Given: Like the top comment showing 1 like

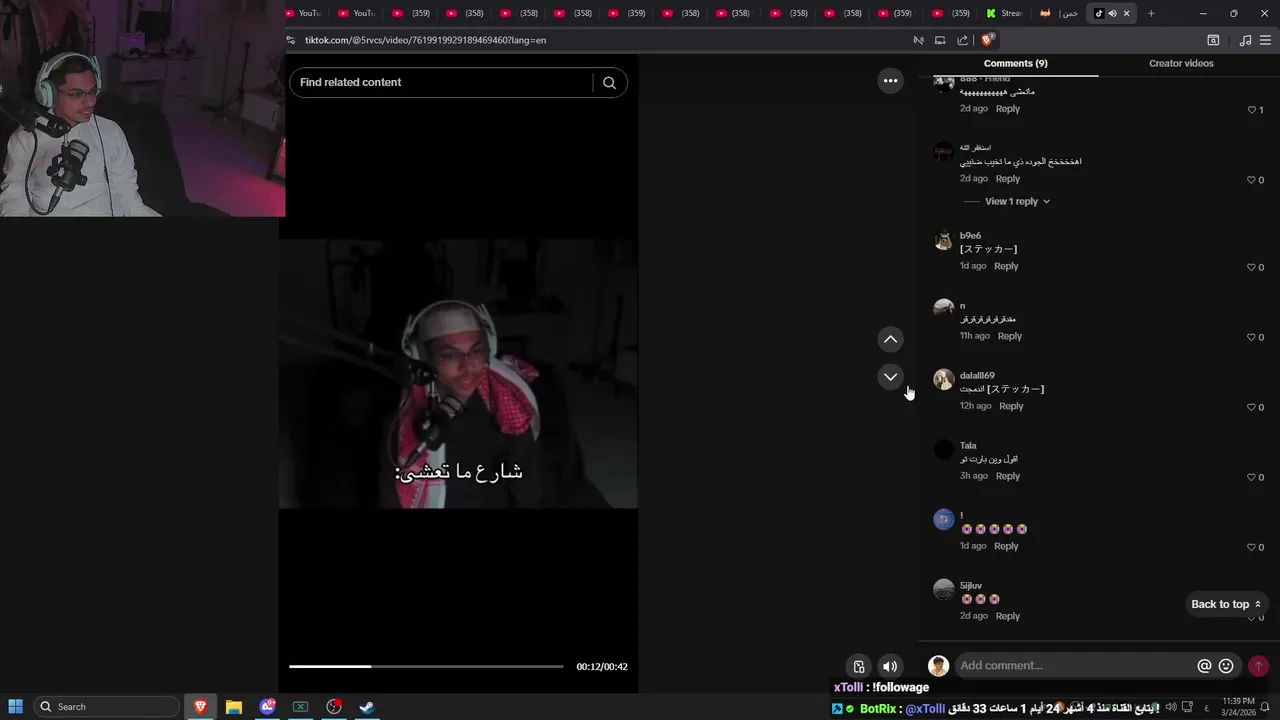Looking at the screenshot, I should point(1251,110).
